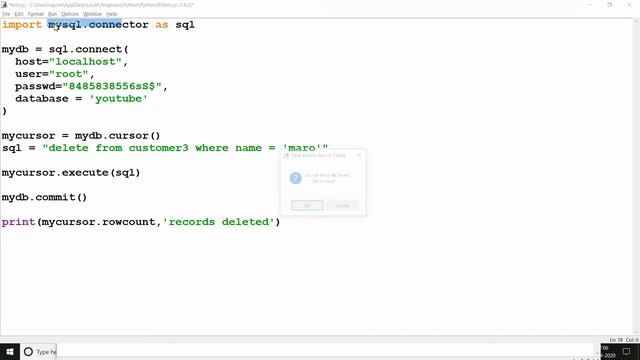
Task: Click the 'print' keyword on the last line
Action: click(18, 222)
